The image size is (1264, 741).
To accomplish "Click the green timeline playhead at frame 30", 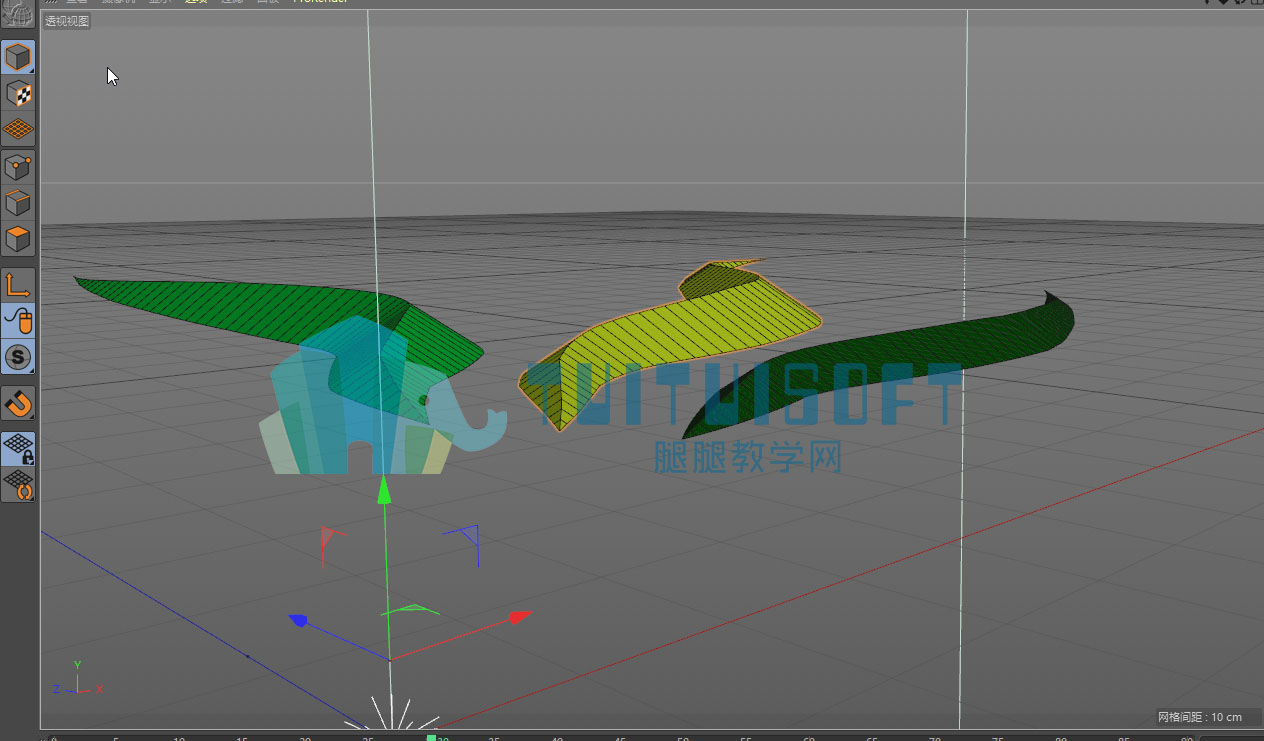I will click(x=431, y=738).
